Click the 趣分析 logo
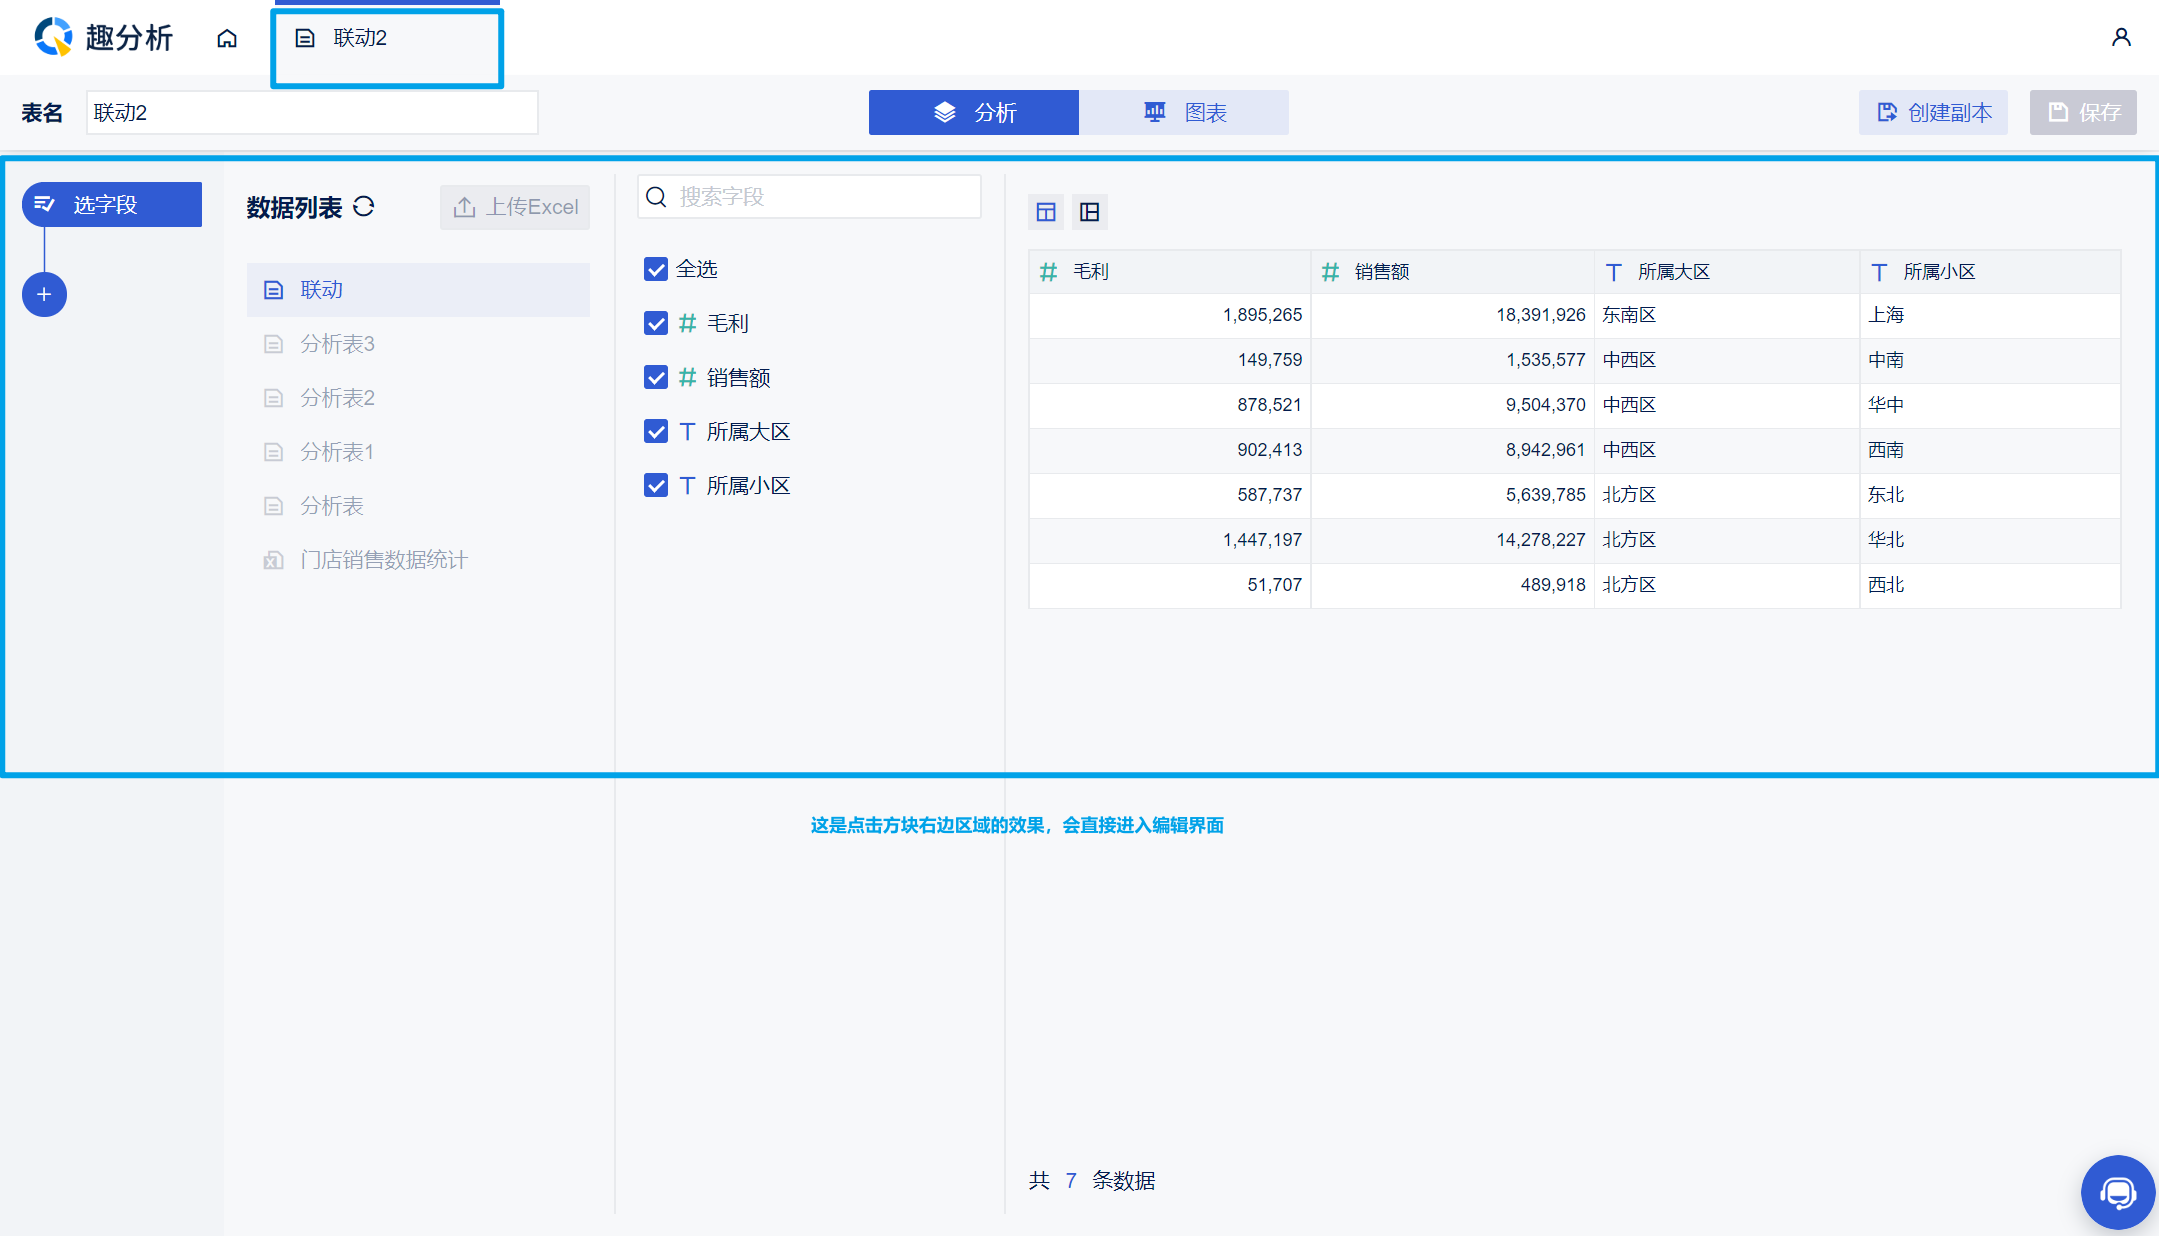This screenshot has width=2159, height=1236. (x=104, y=37)
